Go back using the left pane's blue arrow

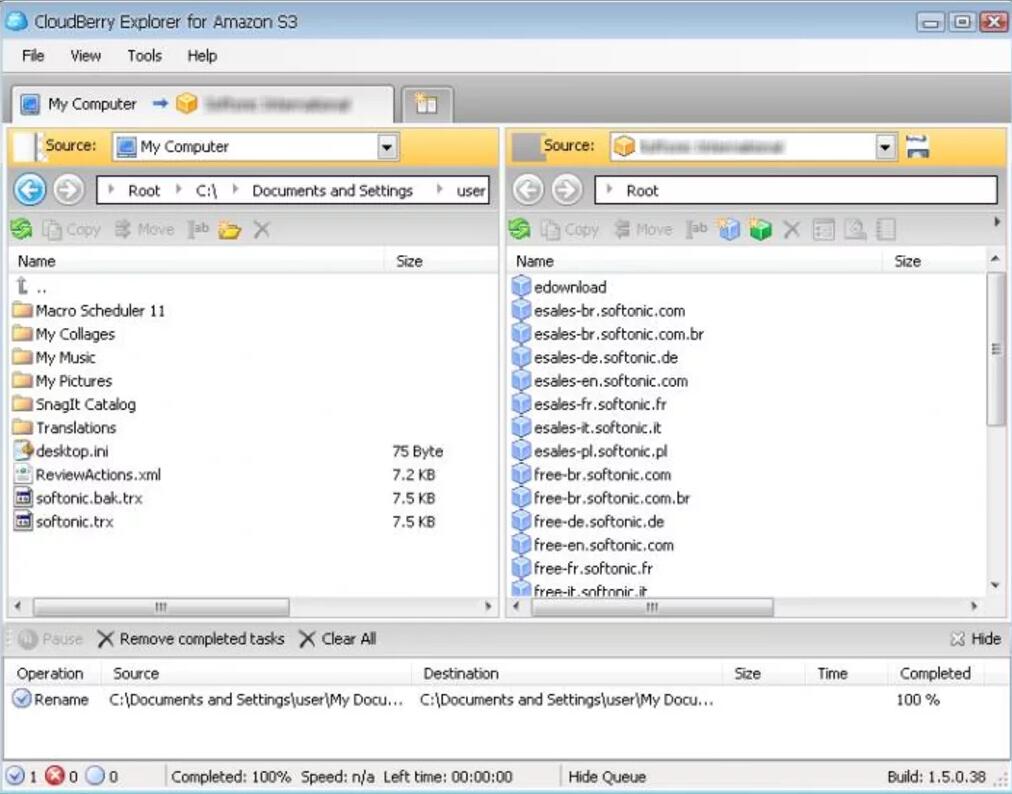(30, 190)
